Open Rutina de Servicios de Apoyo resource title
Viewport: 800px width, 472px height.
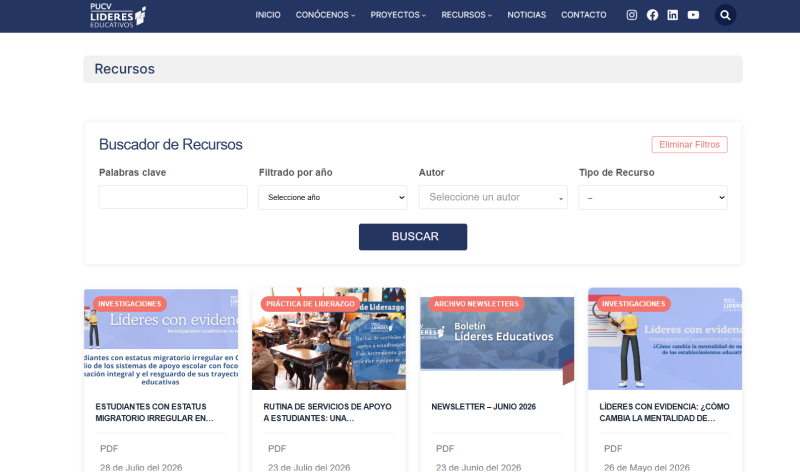click(x=328, y=412)
